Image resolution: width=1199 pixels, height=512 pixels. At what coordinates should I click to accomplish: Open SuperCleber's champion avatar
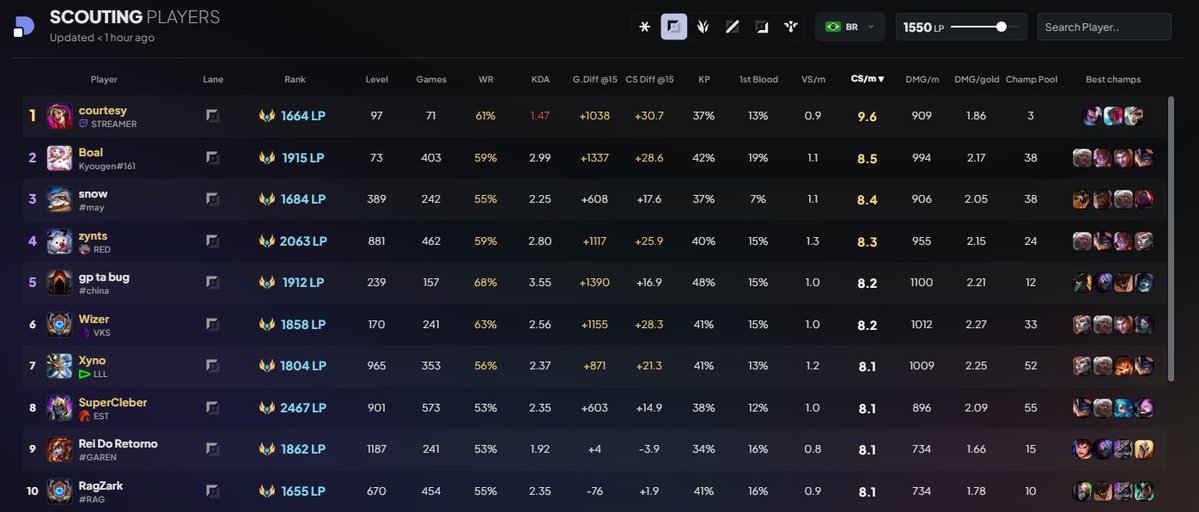(60, 408)
